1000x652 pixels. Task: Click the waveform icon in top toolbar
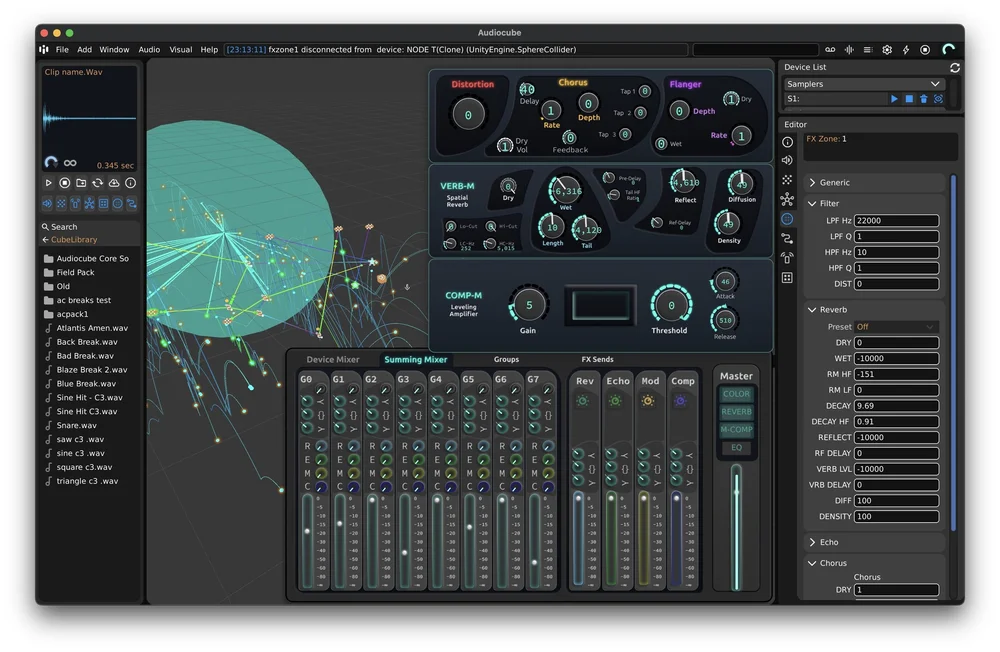coord(849,49)
